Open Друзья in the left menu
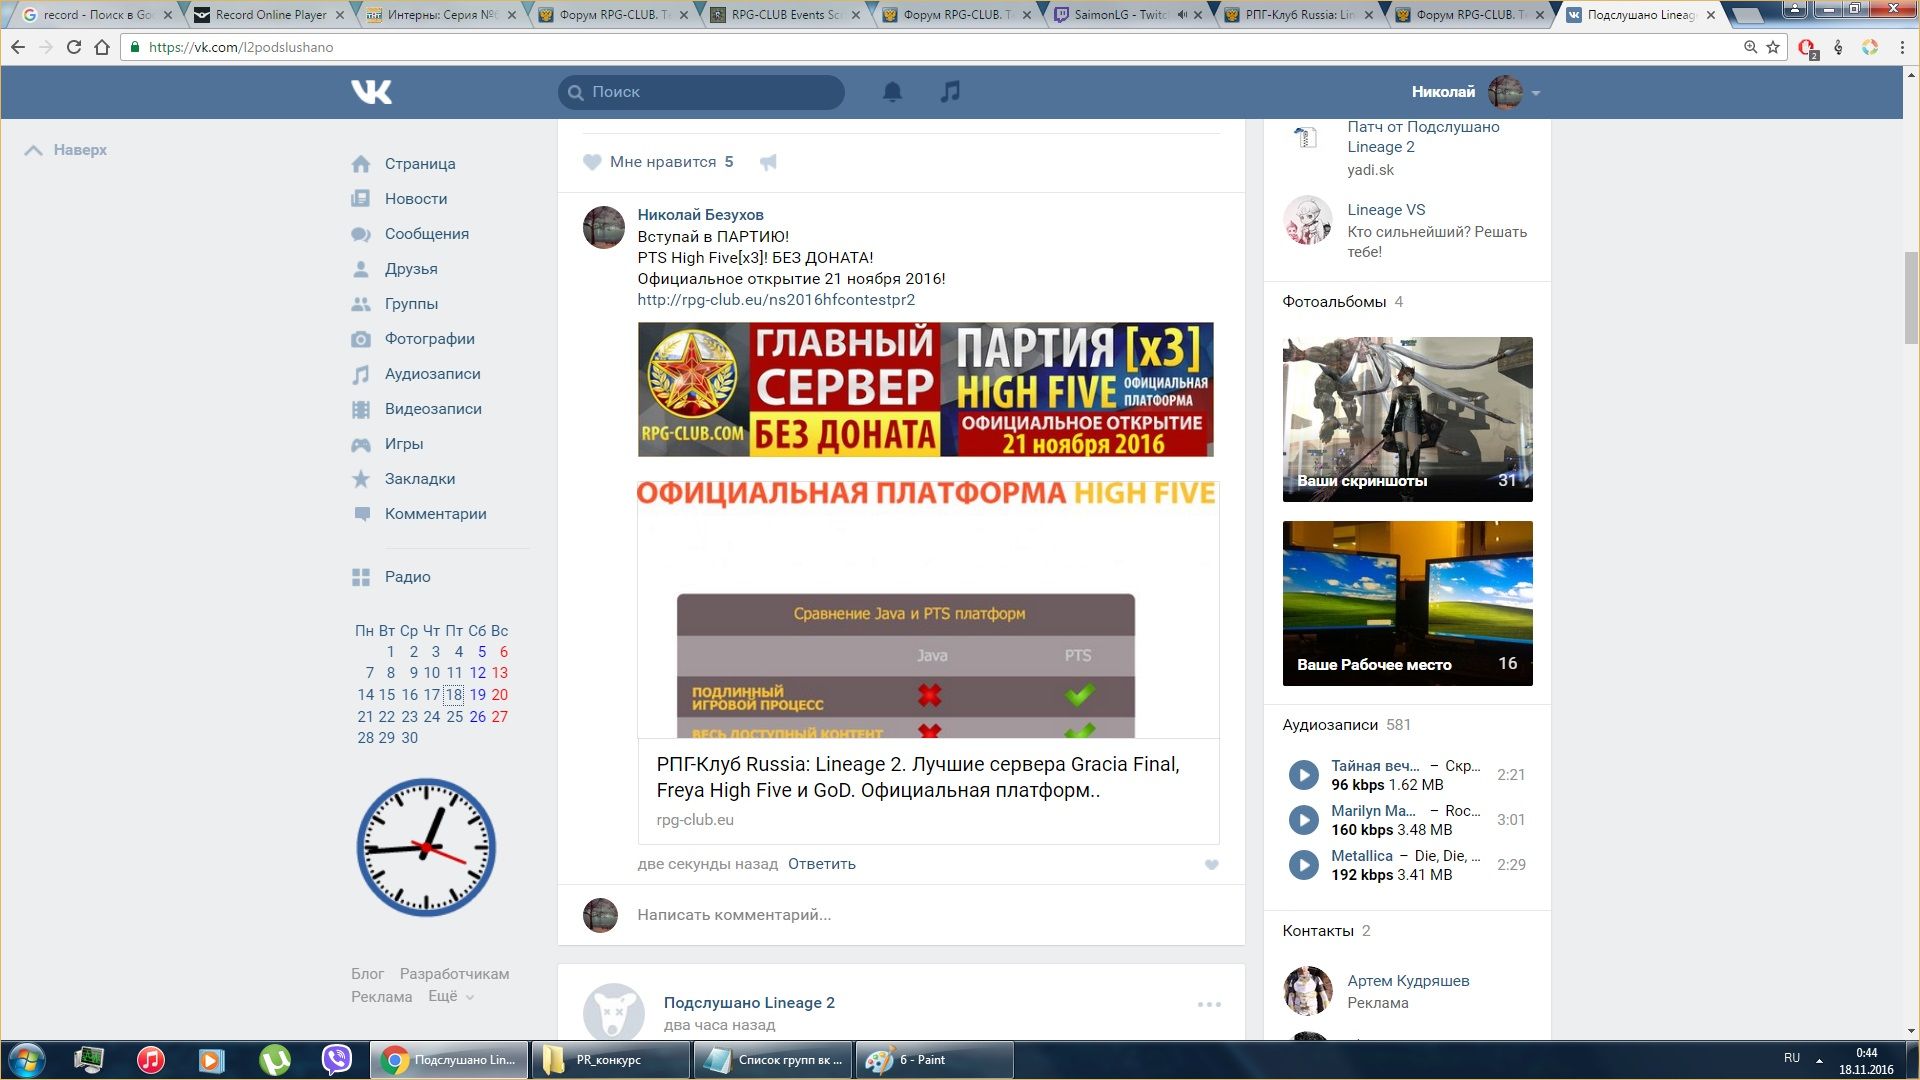The height and width of the screenshot is (1080, 1920). pyautogui.click(x=410, y=269)
